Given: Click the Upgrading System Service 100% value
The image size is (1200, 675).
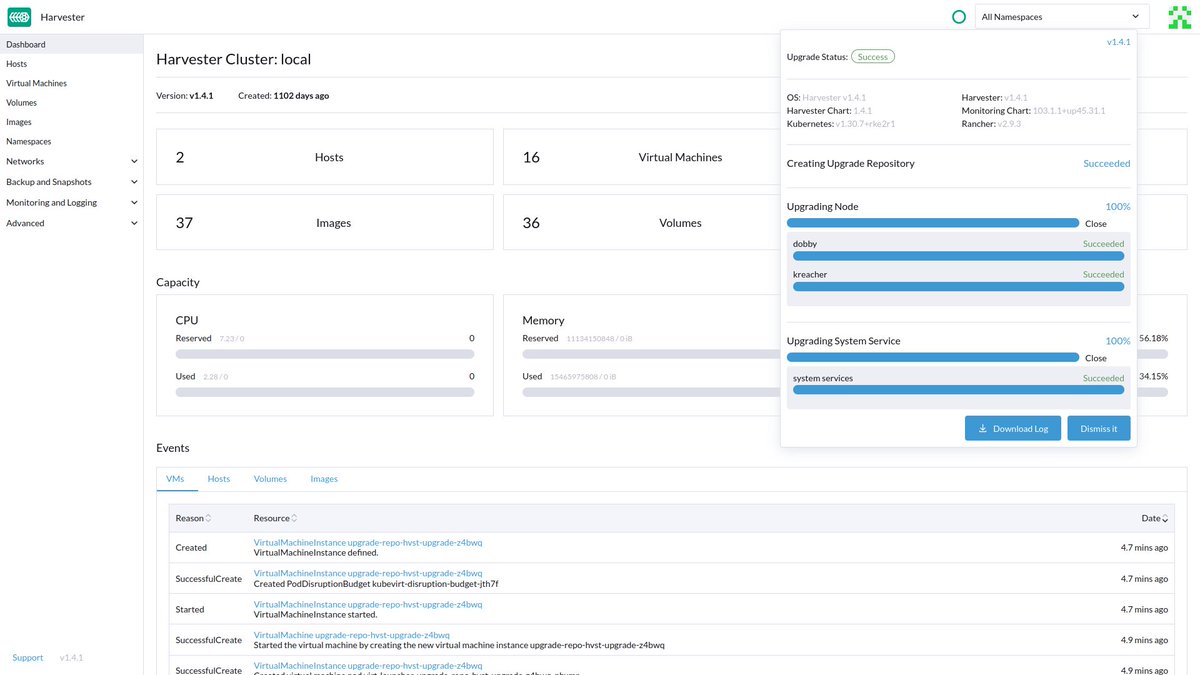Looking at the screenshot, I should tap(1118, 341).
